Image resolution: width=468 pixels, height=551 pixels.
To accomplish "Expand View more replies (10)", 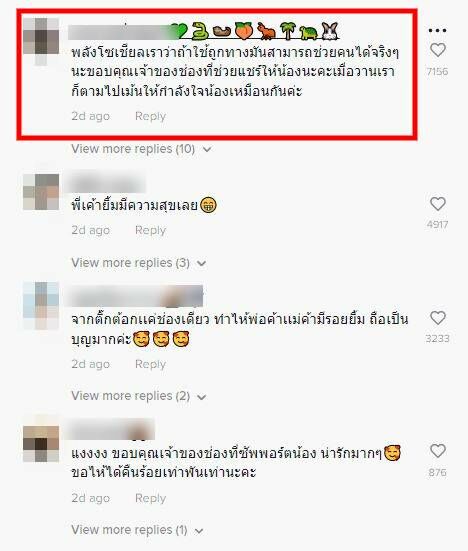I will pos(141,149).
